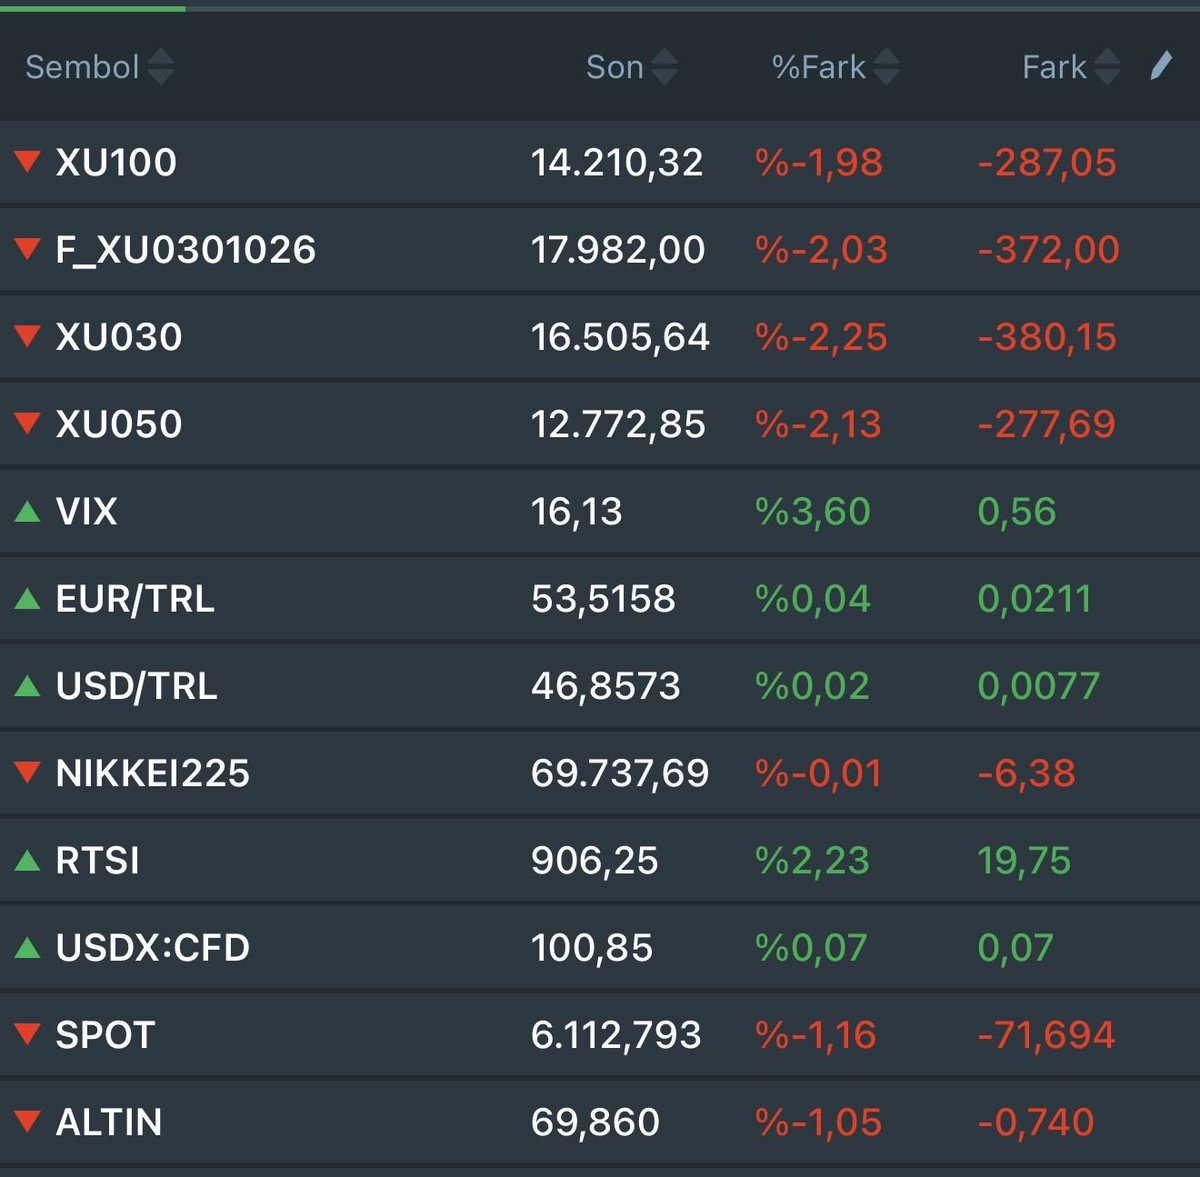Tap the red down arrow beside XU050

point(28,423)
